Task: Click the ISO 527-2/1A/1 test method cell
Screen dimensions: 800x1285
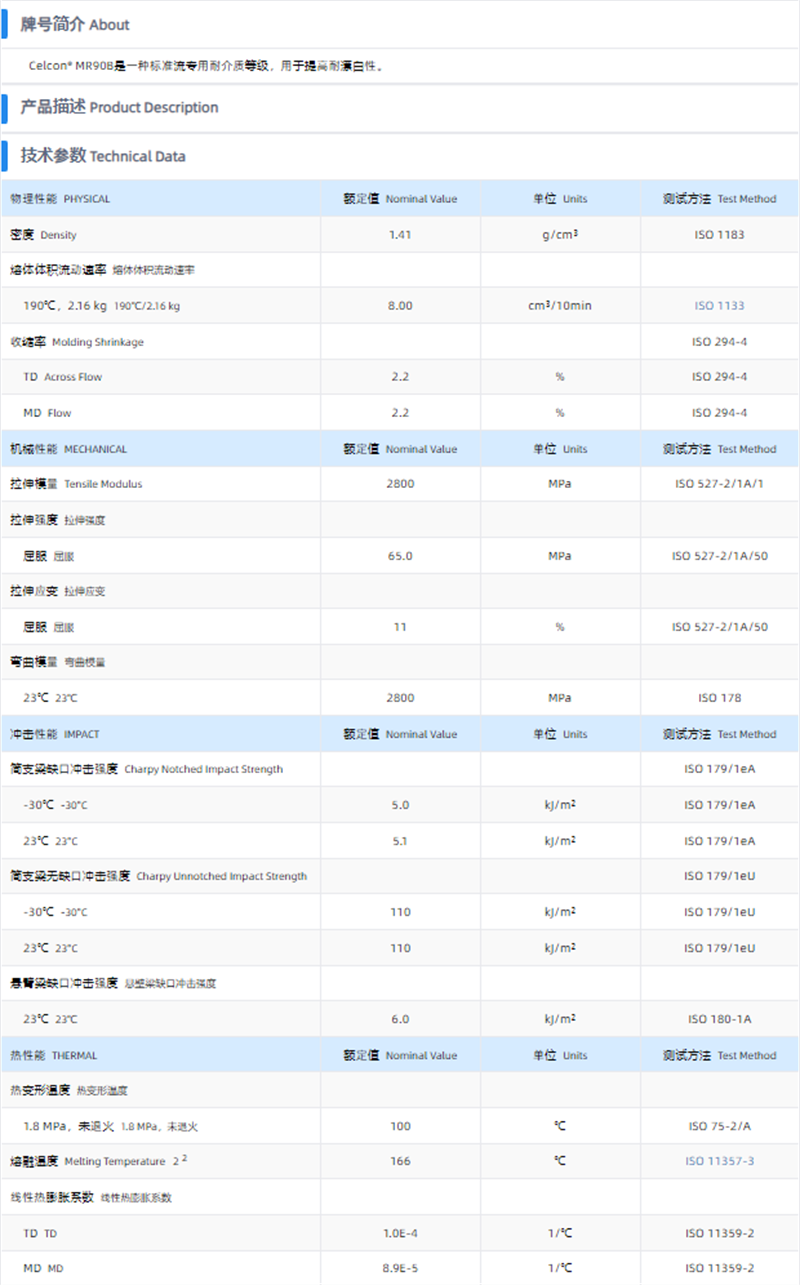Action: [719, 484]
